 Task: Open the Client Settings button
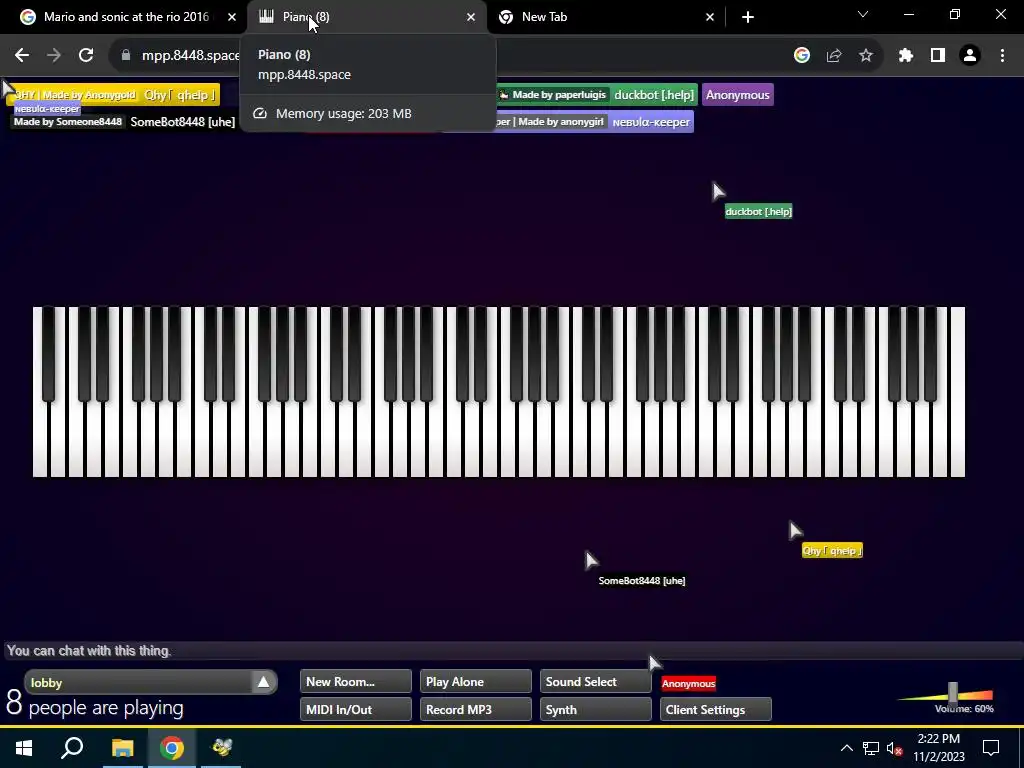point(715,709)
